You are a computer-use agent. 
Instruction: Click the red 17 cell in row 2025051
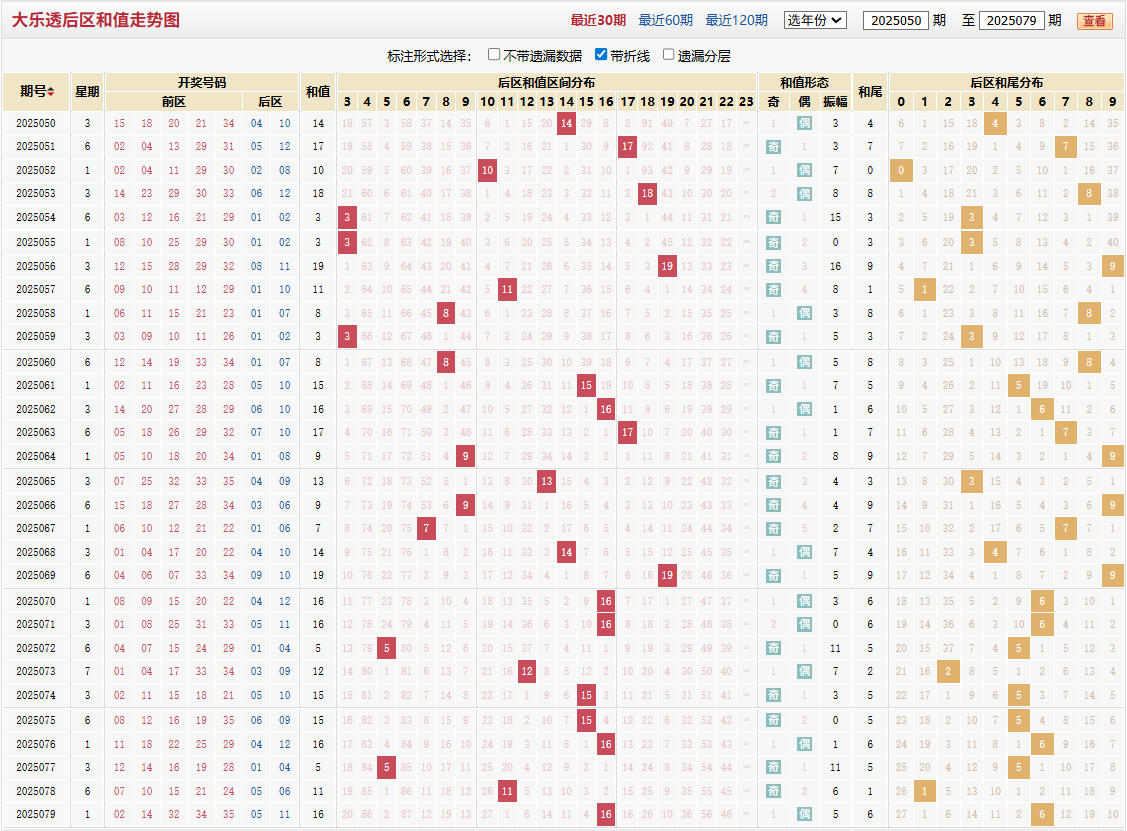[627, 146]
